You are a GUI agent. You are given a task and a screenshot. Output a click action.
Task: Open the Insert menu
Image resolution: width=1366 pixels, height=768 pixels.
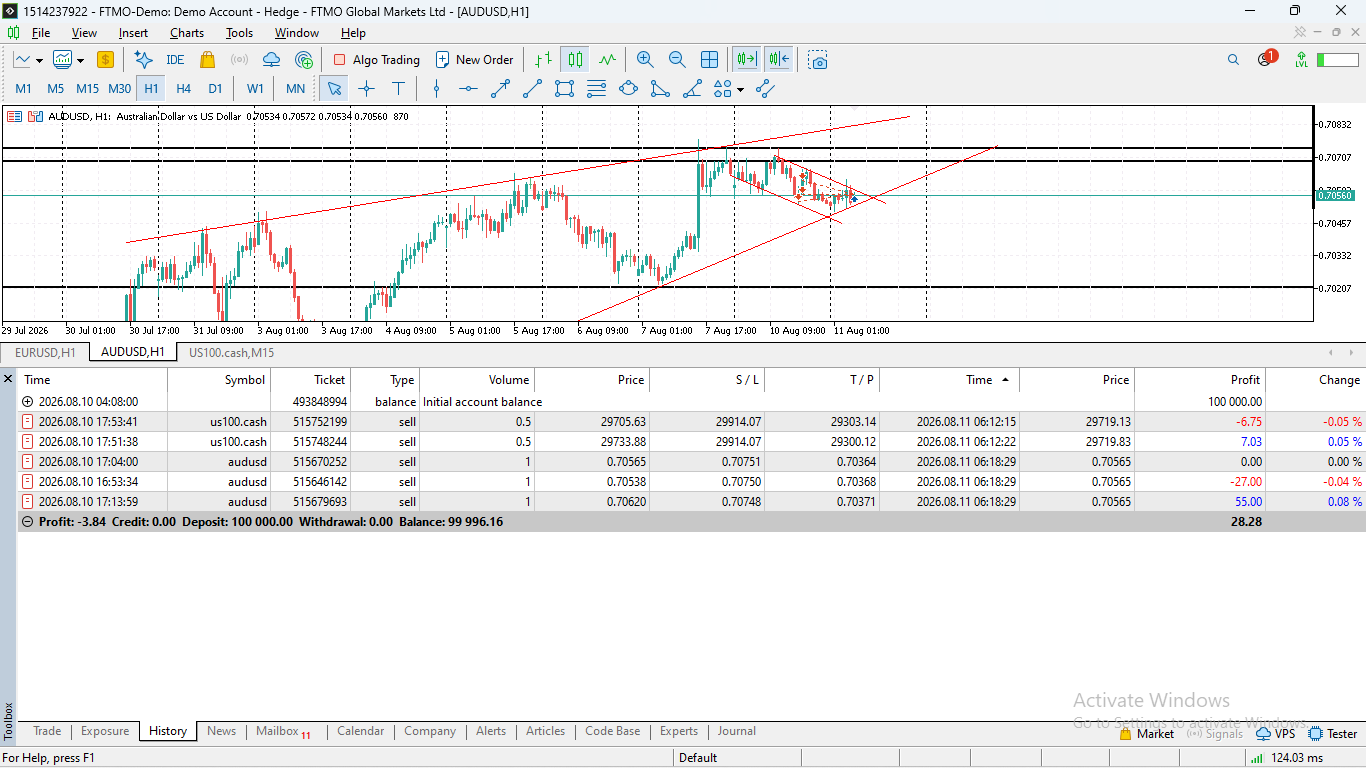click(133, 33)
